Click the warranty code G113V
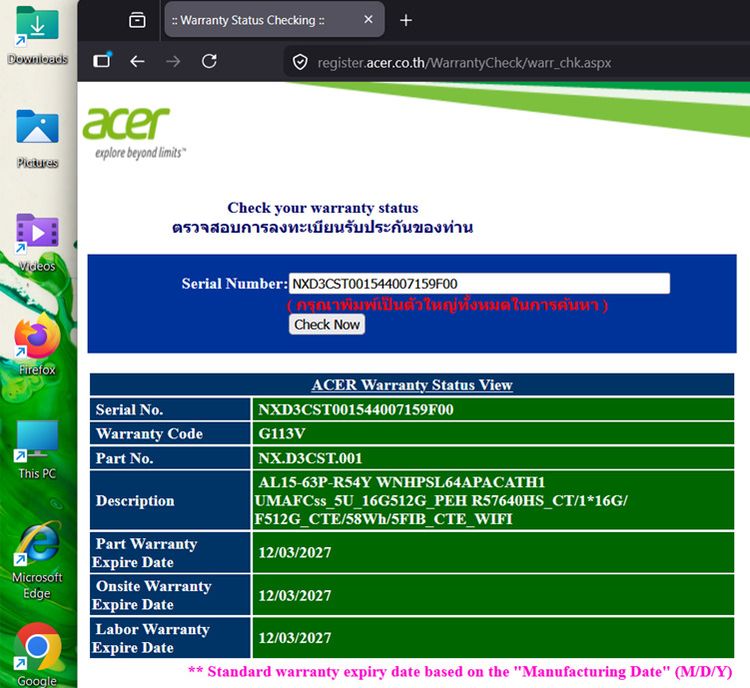The width and height of the screenshot is (750, 688). point(281,433)
